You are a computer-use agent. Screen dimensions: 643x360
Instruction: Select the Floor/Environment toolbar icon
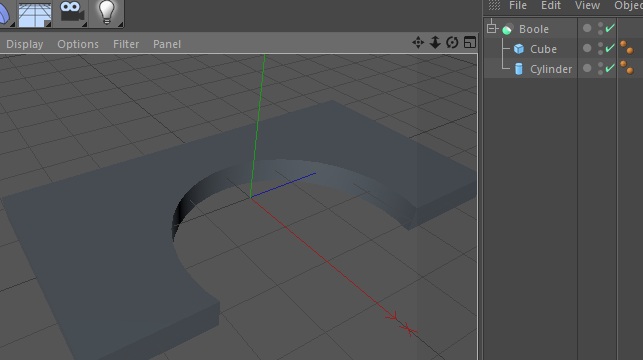point(35,14)
